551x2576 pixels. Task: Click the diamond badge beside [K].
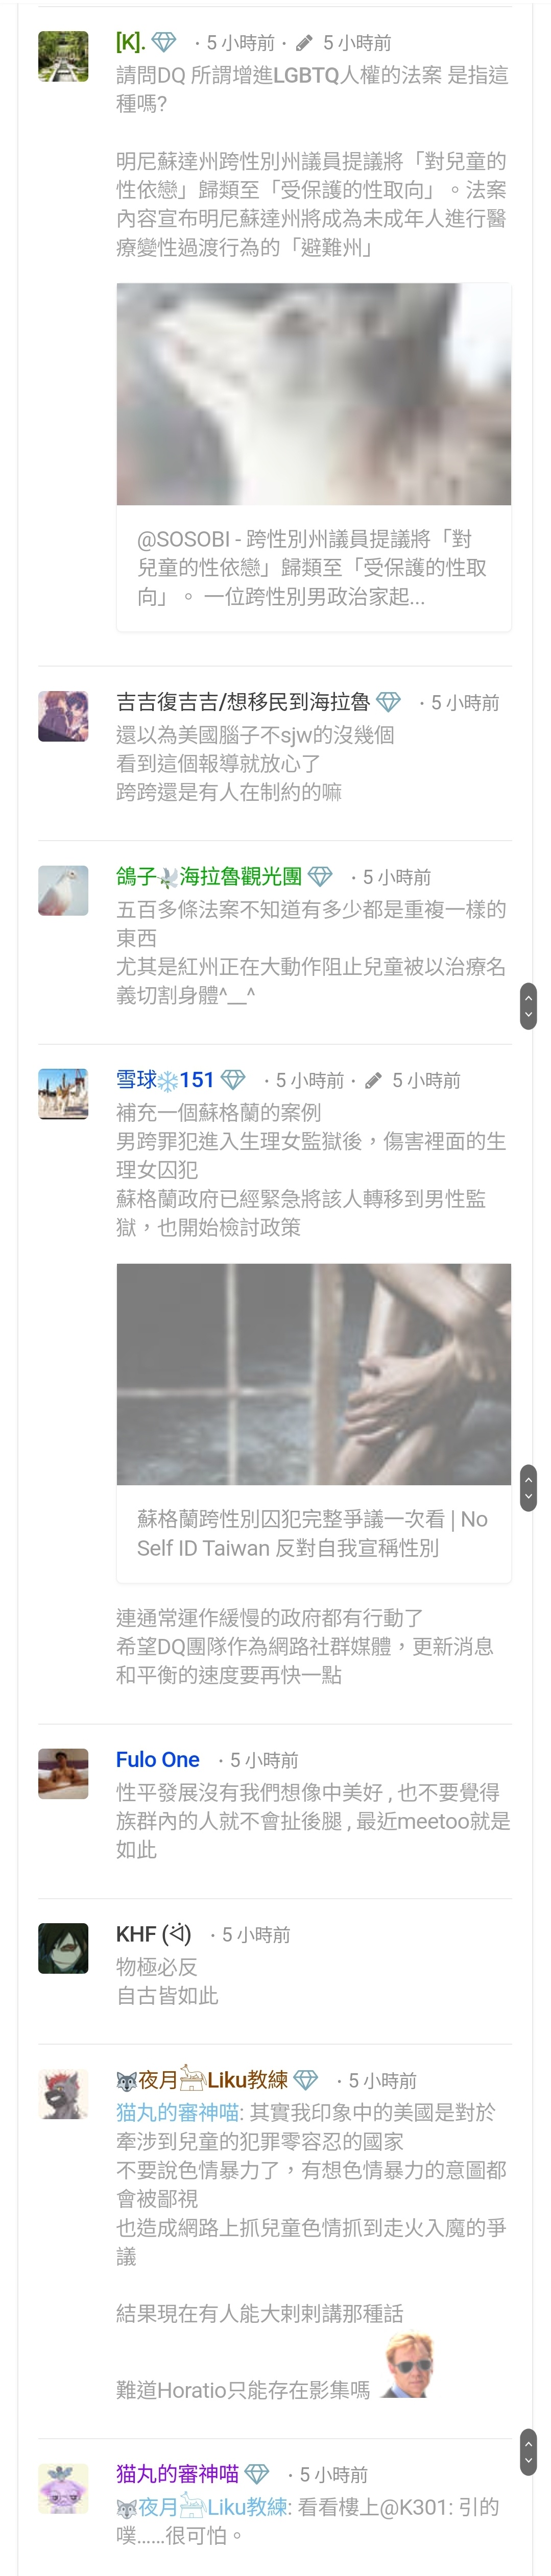click(x=164, y=42)
